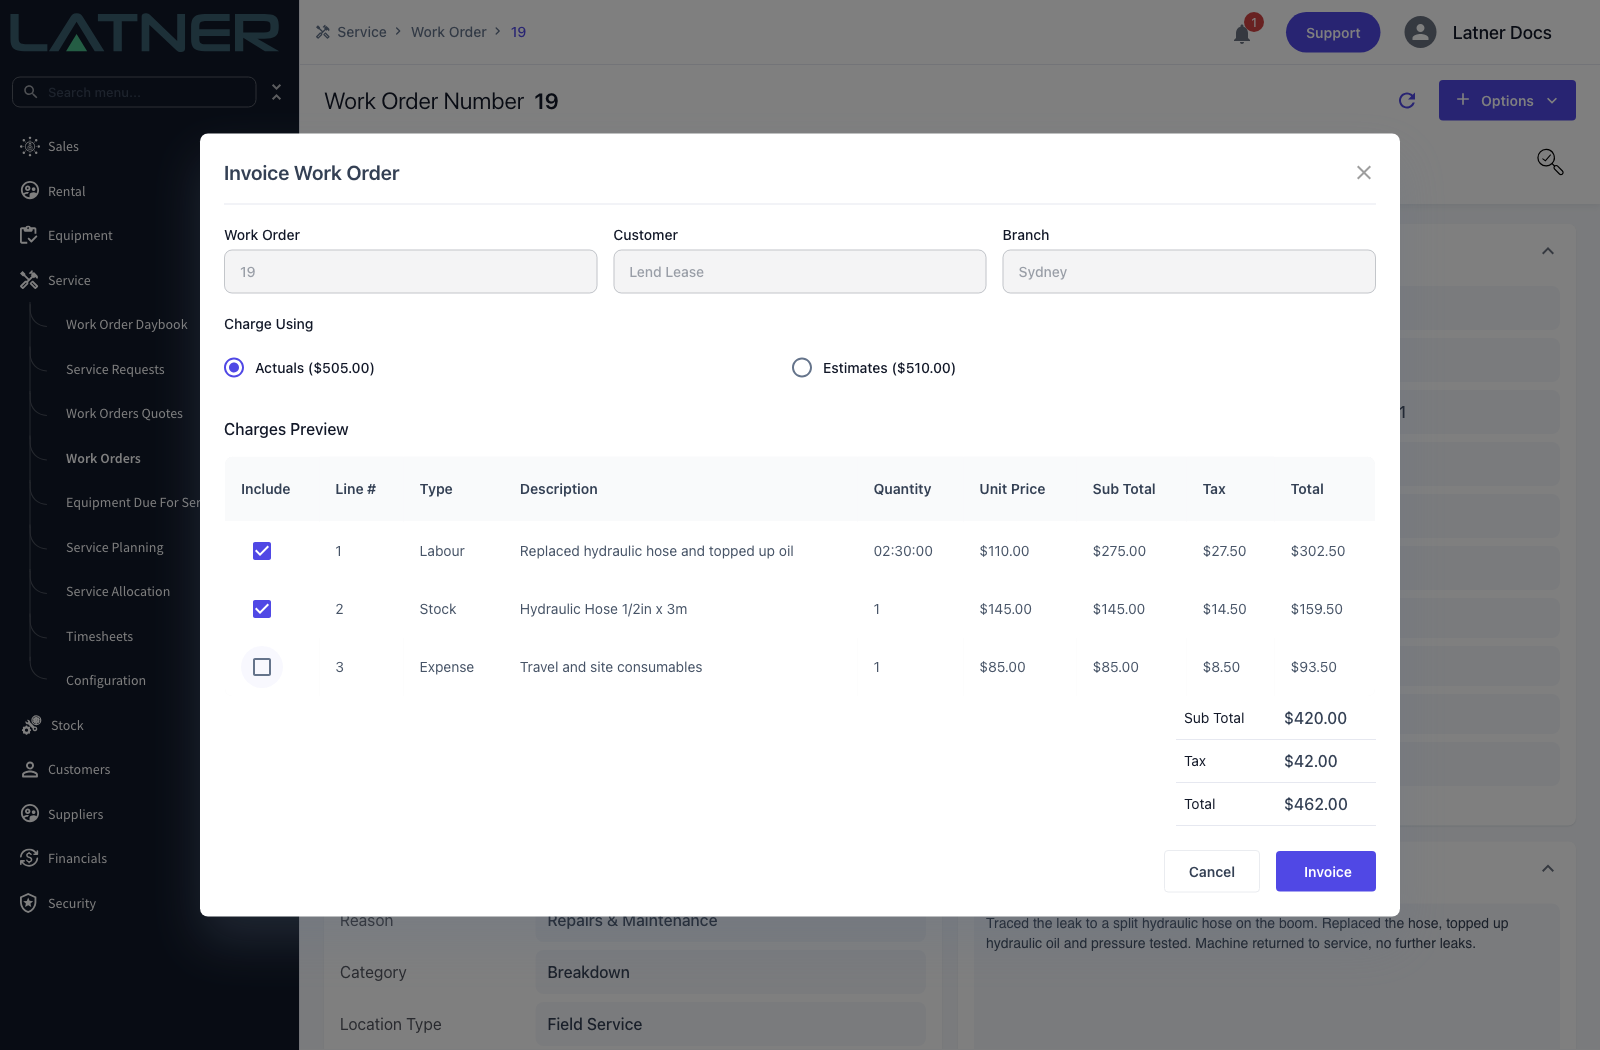This screenshot has width=1600, height=1050.
Task: Open the search magnifier on work order
Action: [1550, 162]
